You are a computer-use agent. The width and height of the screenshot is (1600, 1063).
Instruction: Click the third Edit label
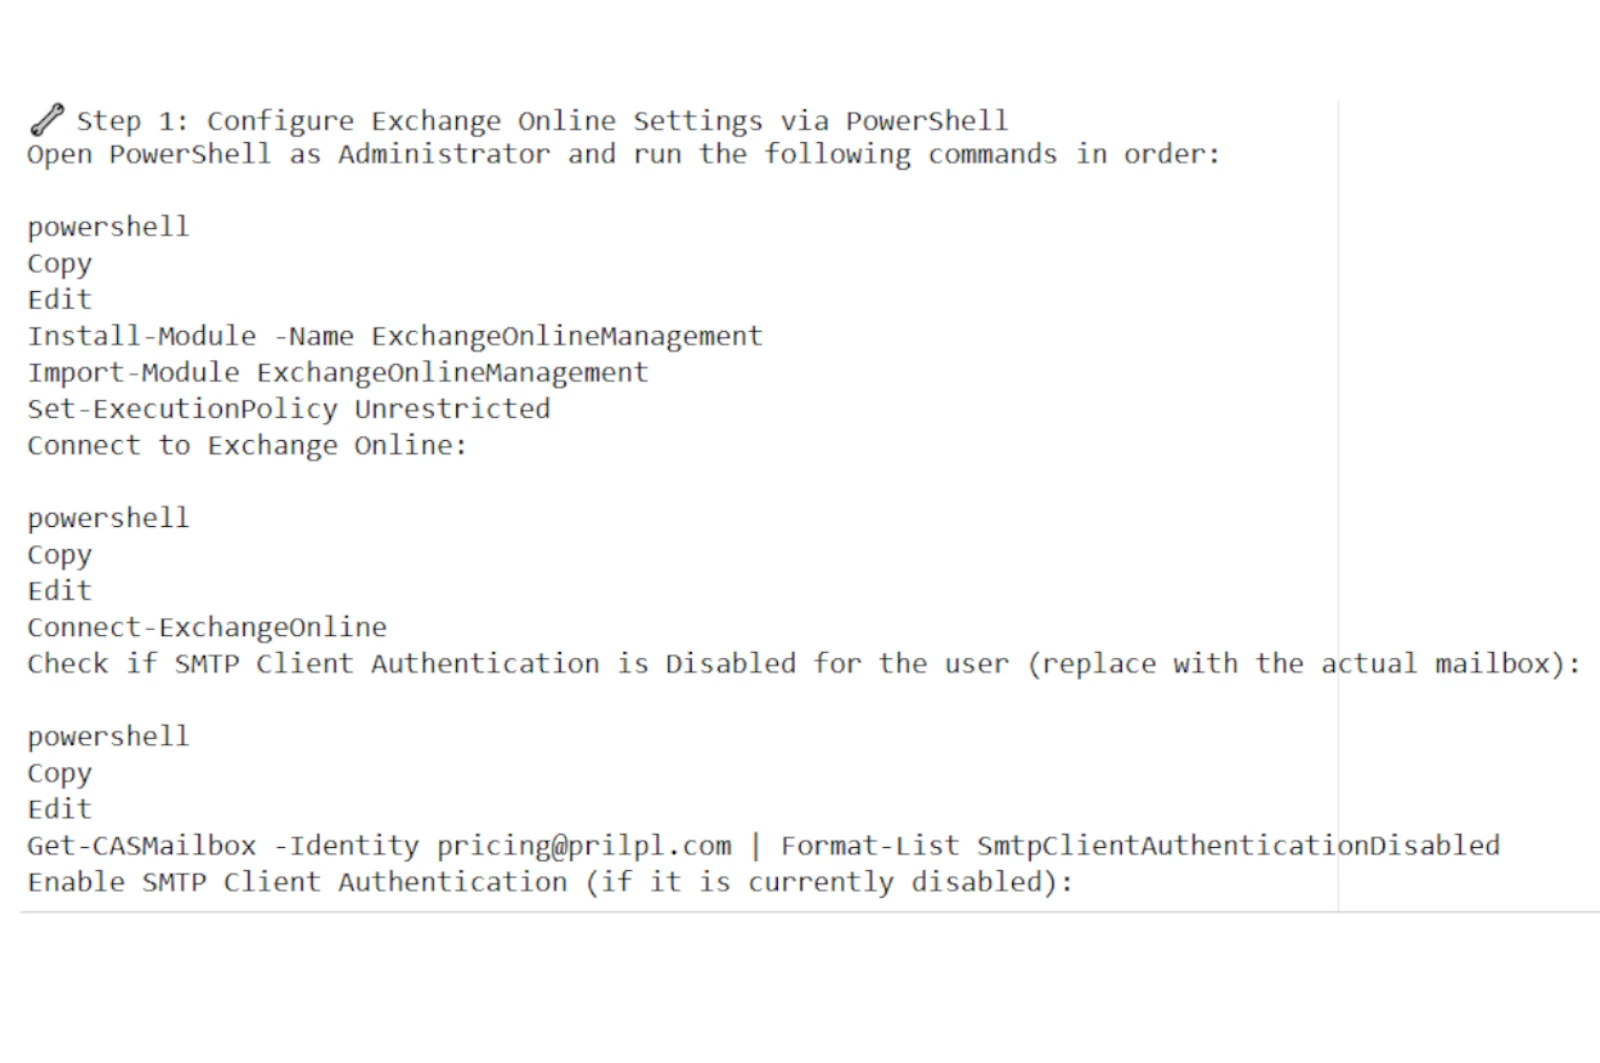(59, 809)
